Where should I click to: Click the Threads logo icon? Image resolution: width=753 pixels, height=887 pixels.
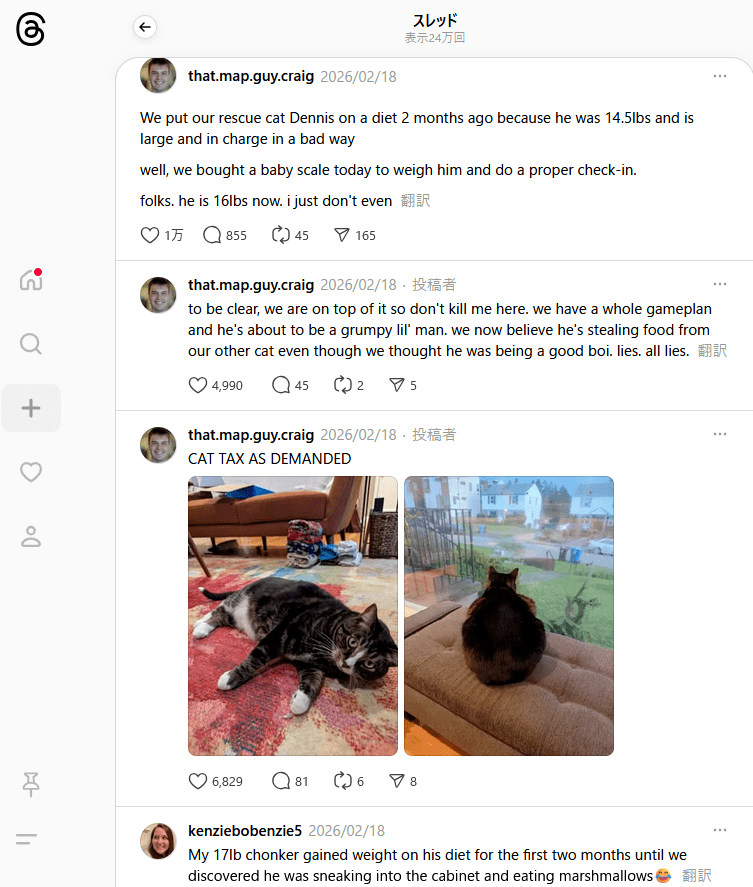click(x=31, y=29)
